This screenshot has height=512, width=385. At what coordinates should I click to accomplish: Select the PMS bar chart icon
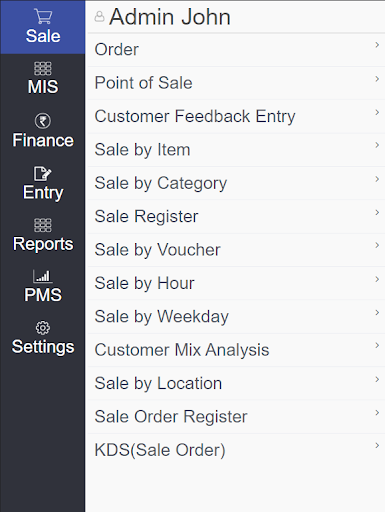[x=42, y=276]
